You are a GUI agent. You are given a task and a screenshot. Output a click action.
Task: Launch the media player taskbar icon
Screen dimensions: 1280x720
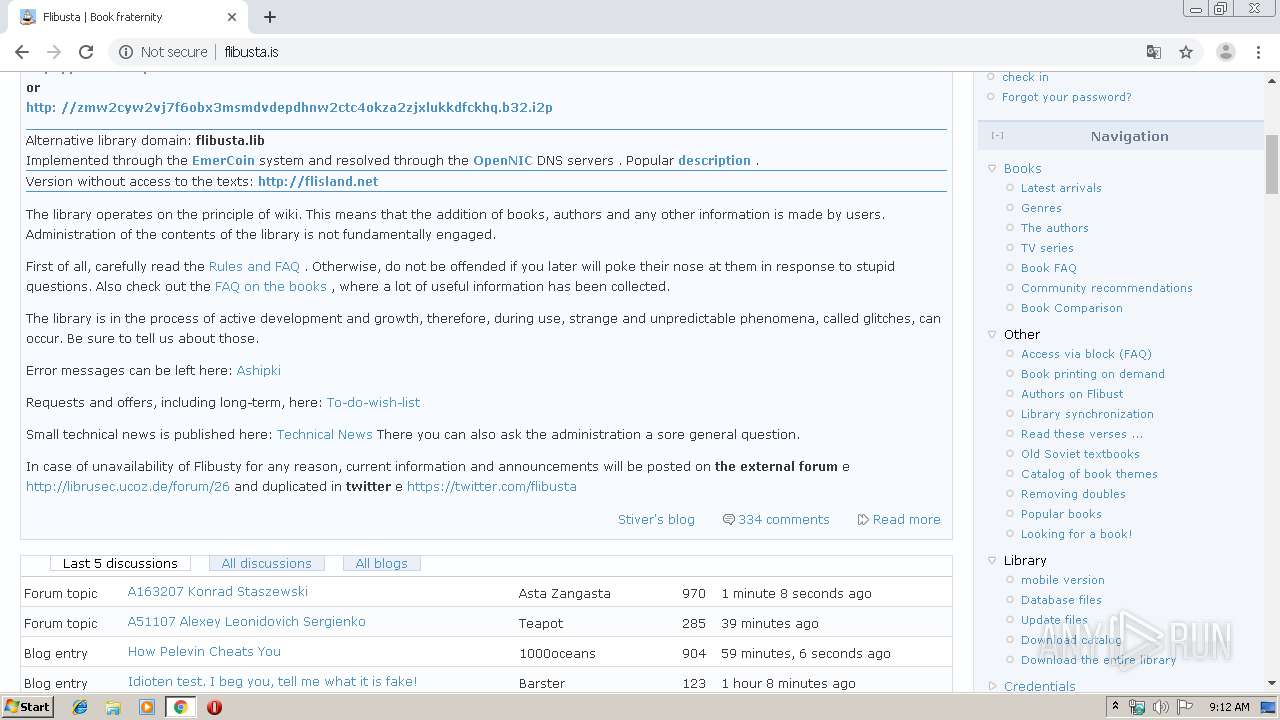tap(147, 707)
